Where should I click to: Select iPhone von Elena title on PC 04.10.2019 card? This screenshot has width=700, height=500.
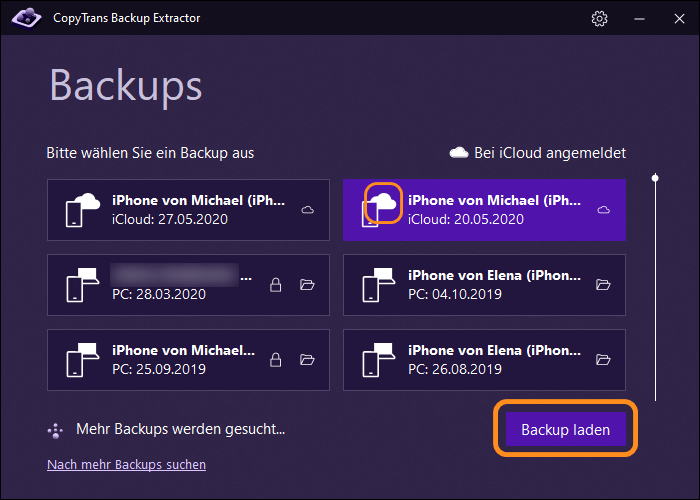pos(494,275)
